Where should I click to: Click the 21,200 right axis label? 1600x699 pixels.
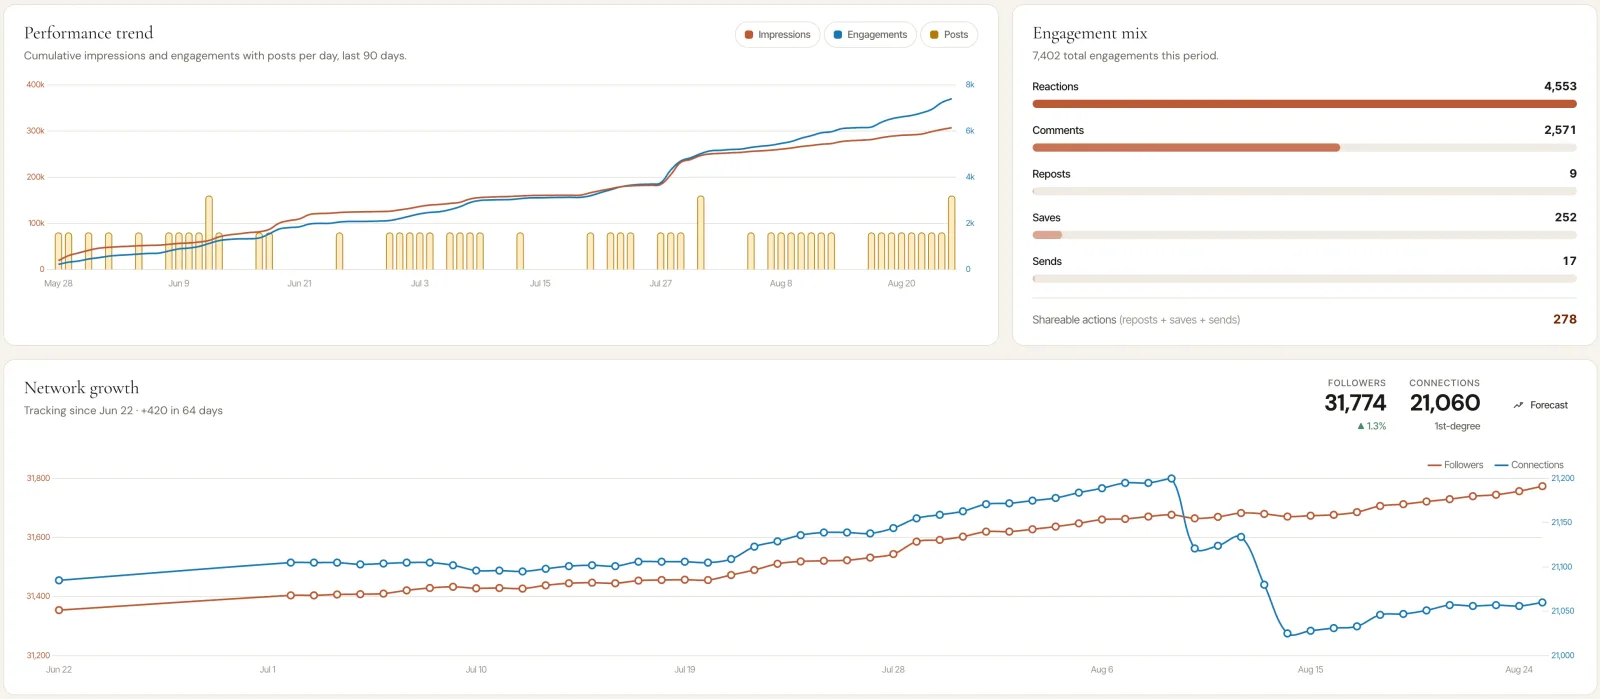coord(1562,479)
